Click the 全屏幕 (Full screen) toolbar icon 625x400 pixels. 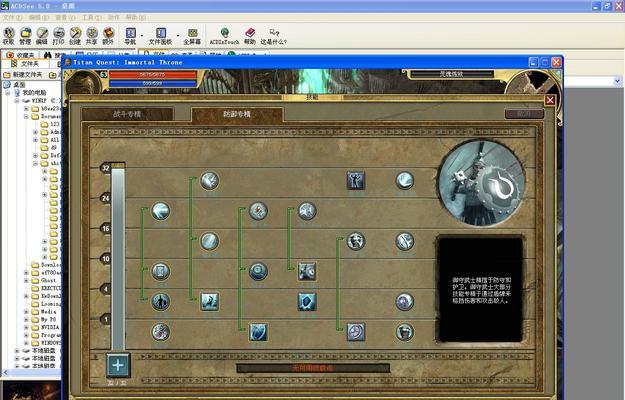(x=192, y=35)
